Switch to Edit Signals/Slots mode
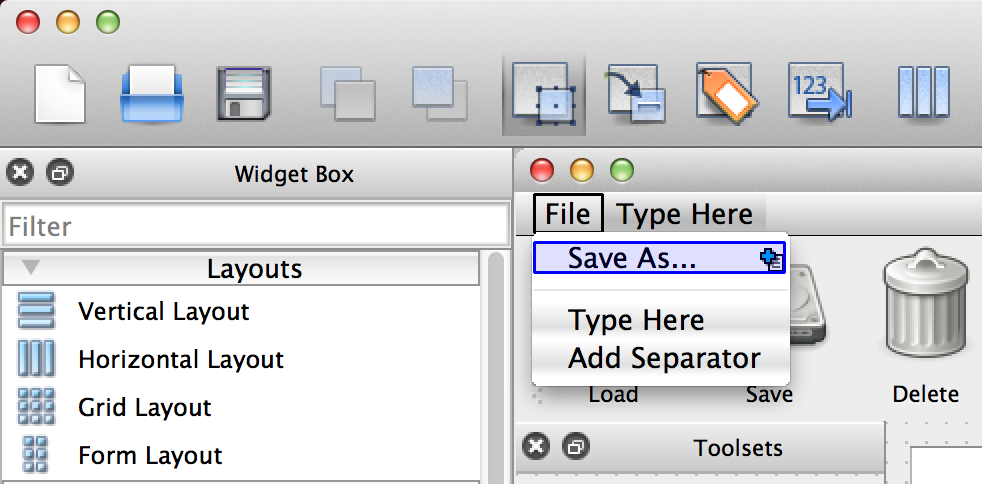Viewport: 982px width, 484px height. click(633, 94)
